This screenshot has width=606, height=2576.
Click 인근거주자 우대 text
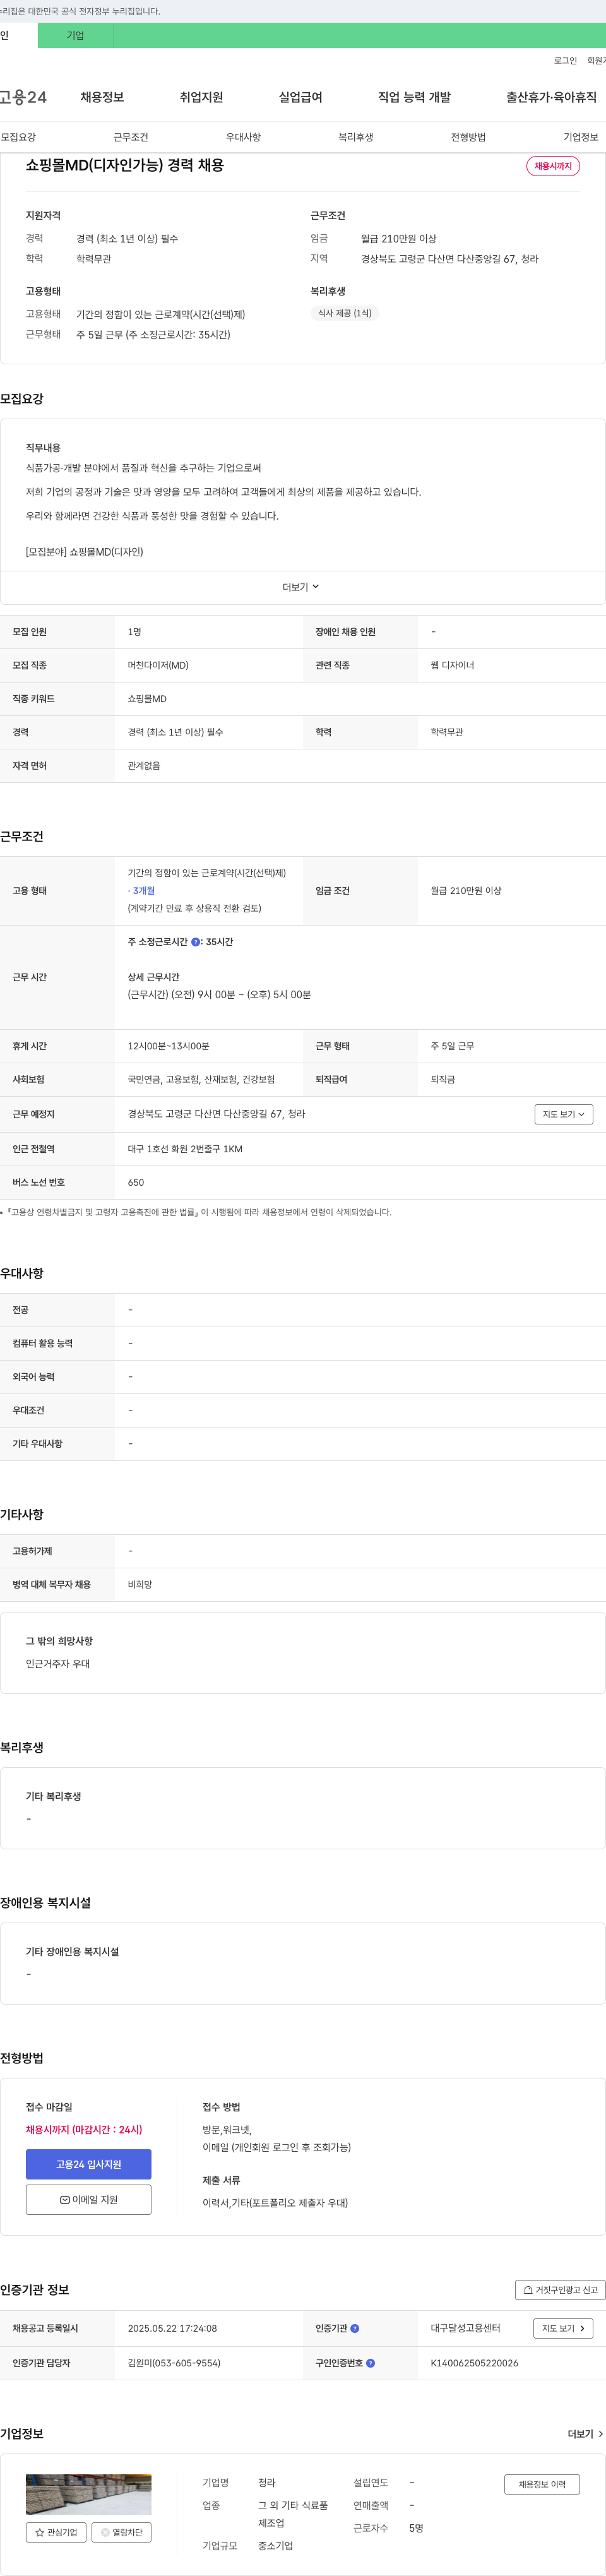(x=58, y=1664)
